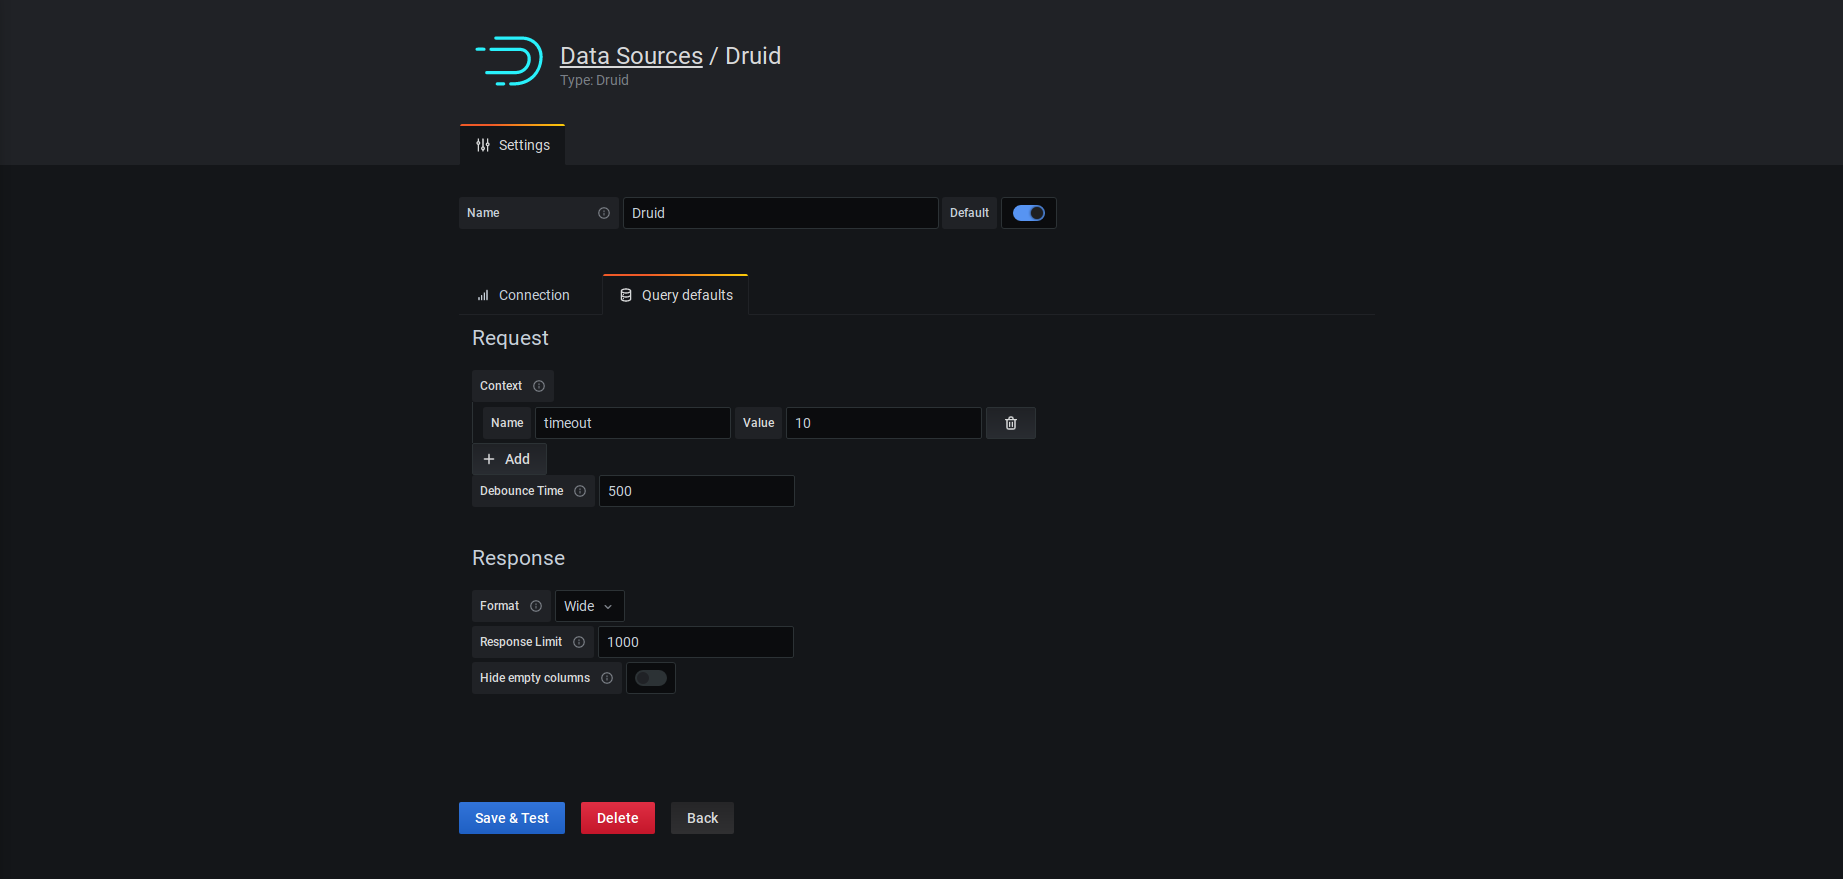Click the Debounce Time info icon

[580, 491]
